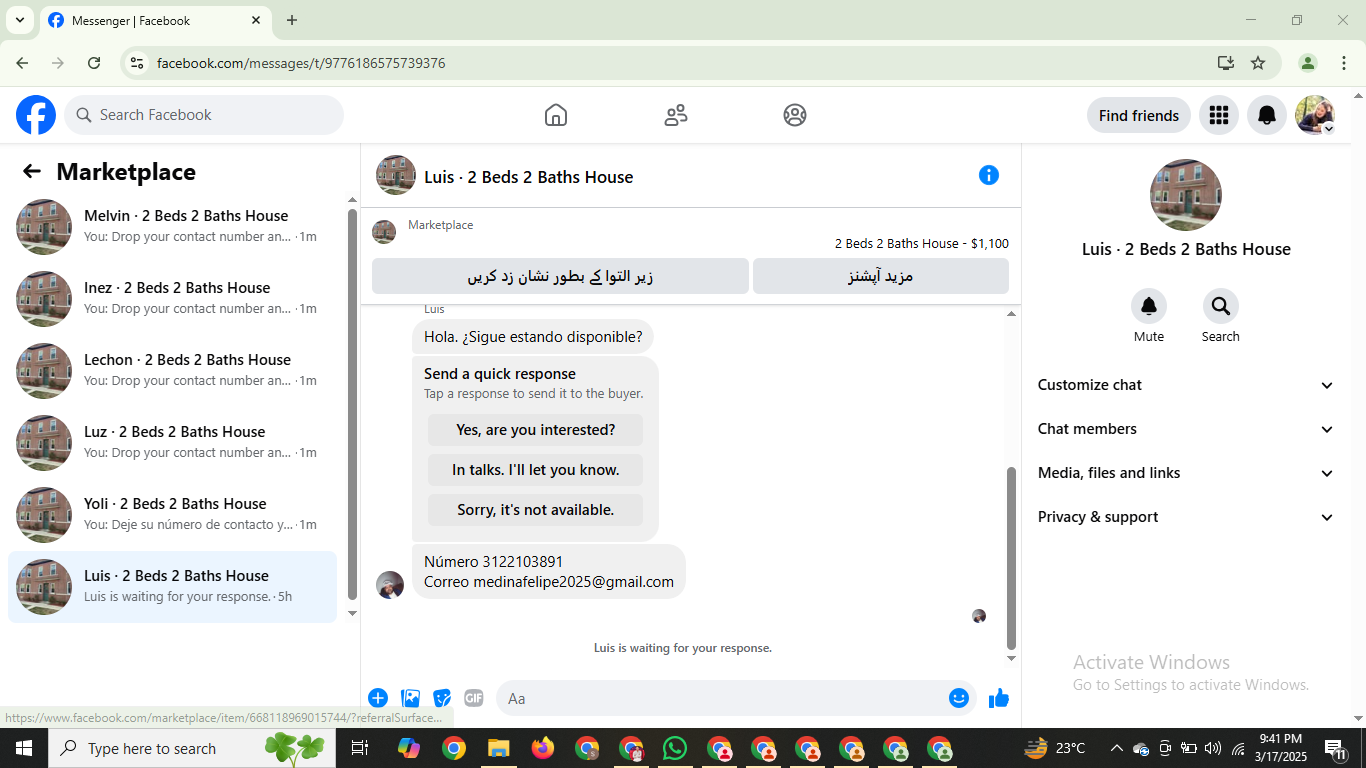
Task: Click the more options Urdu button
Action: (881, 276)
